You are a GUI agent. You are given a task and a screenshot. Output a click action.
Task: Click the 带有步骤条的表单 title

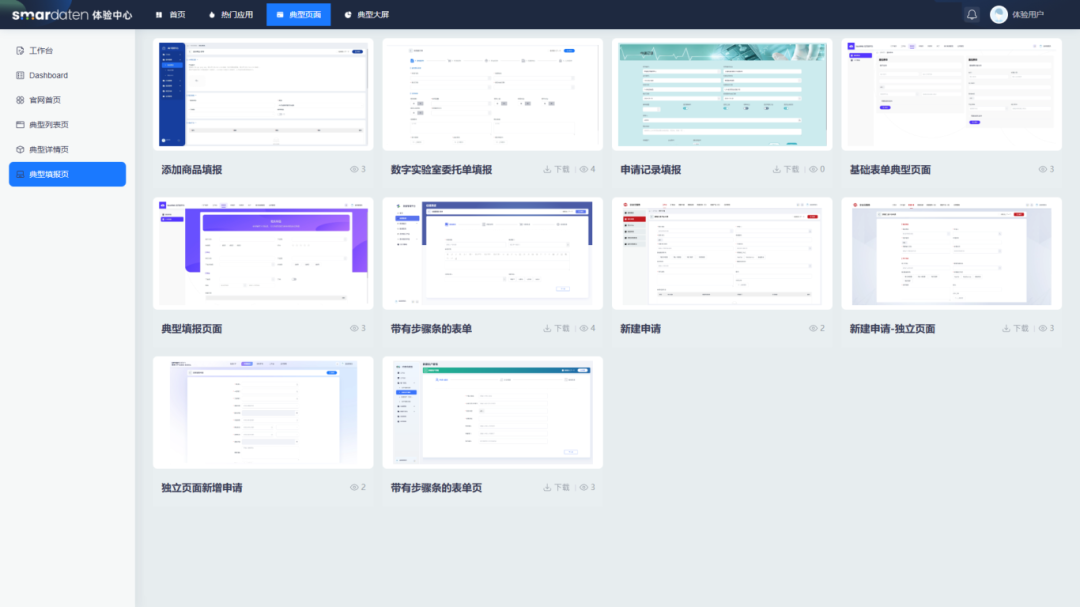[431, 329]
